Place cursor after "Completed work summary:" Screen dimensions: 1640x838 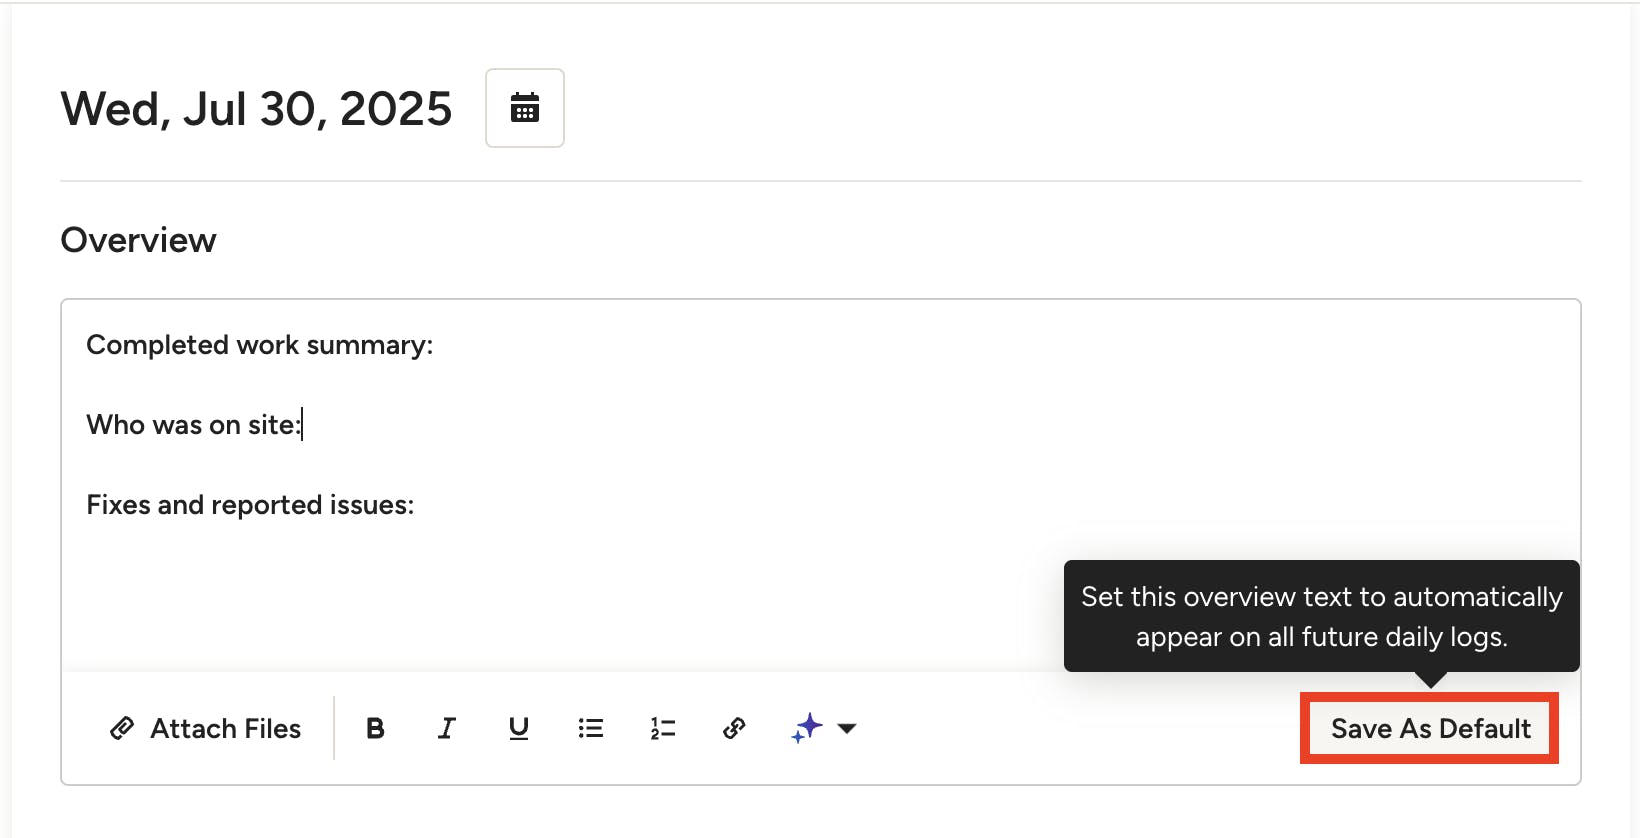click(x=435, y=345)
